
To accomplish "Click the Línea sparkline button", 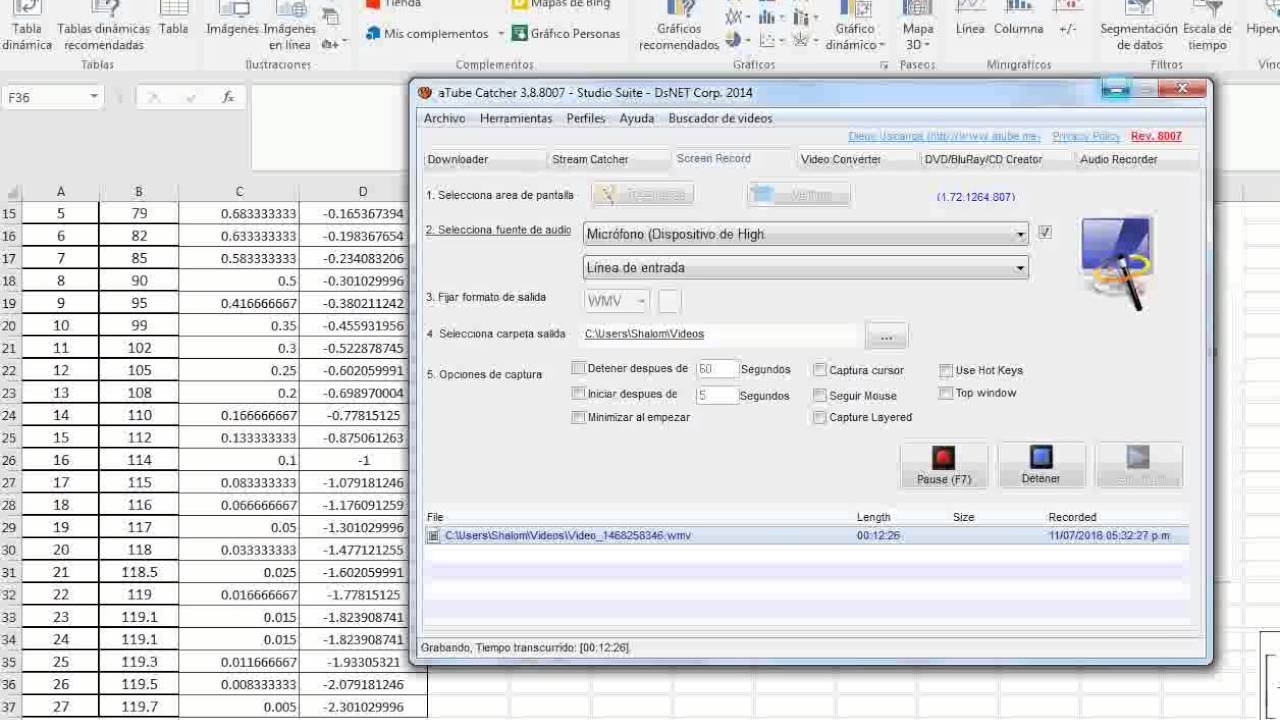I will point(970,20).
